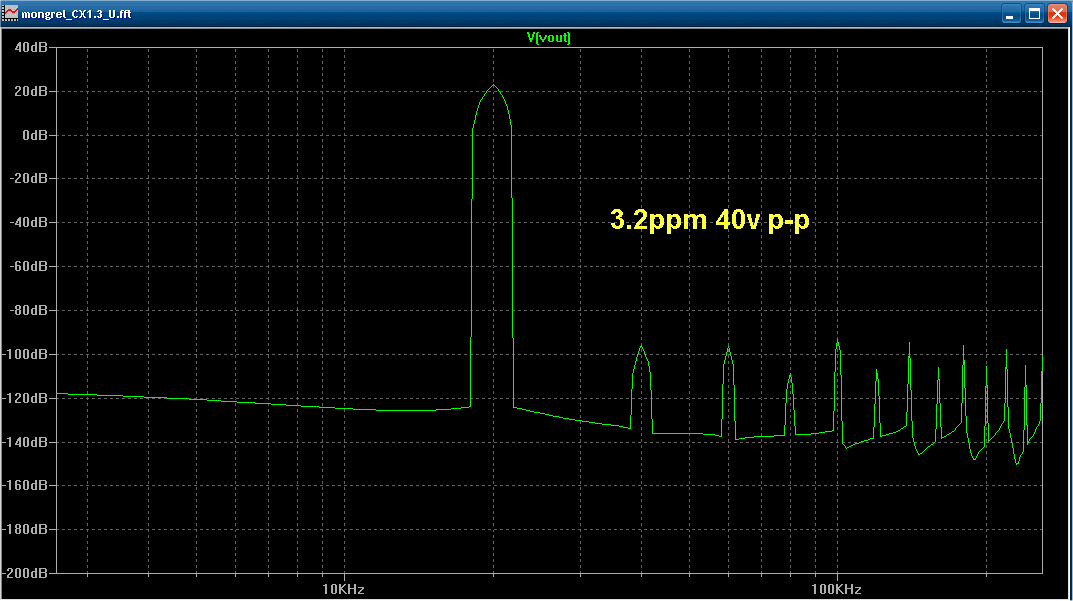Maximize the FFT plot window
This screenshot has width=1073, height=601.
click(1034, 14)
